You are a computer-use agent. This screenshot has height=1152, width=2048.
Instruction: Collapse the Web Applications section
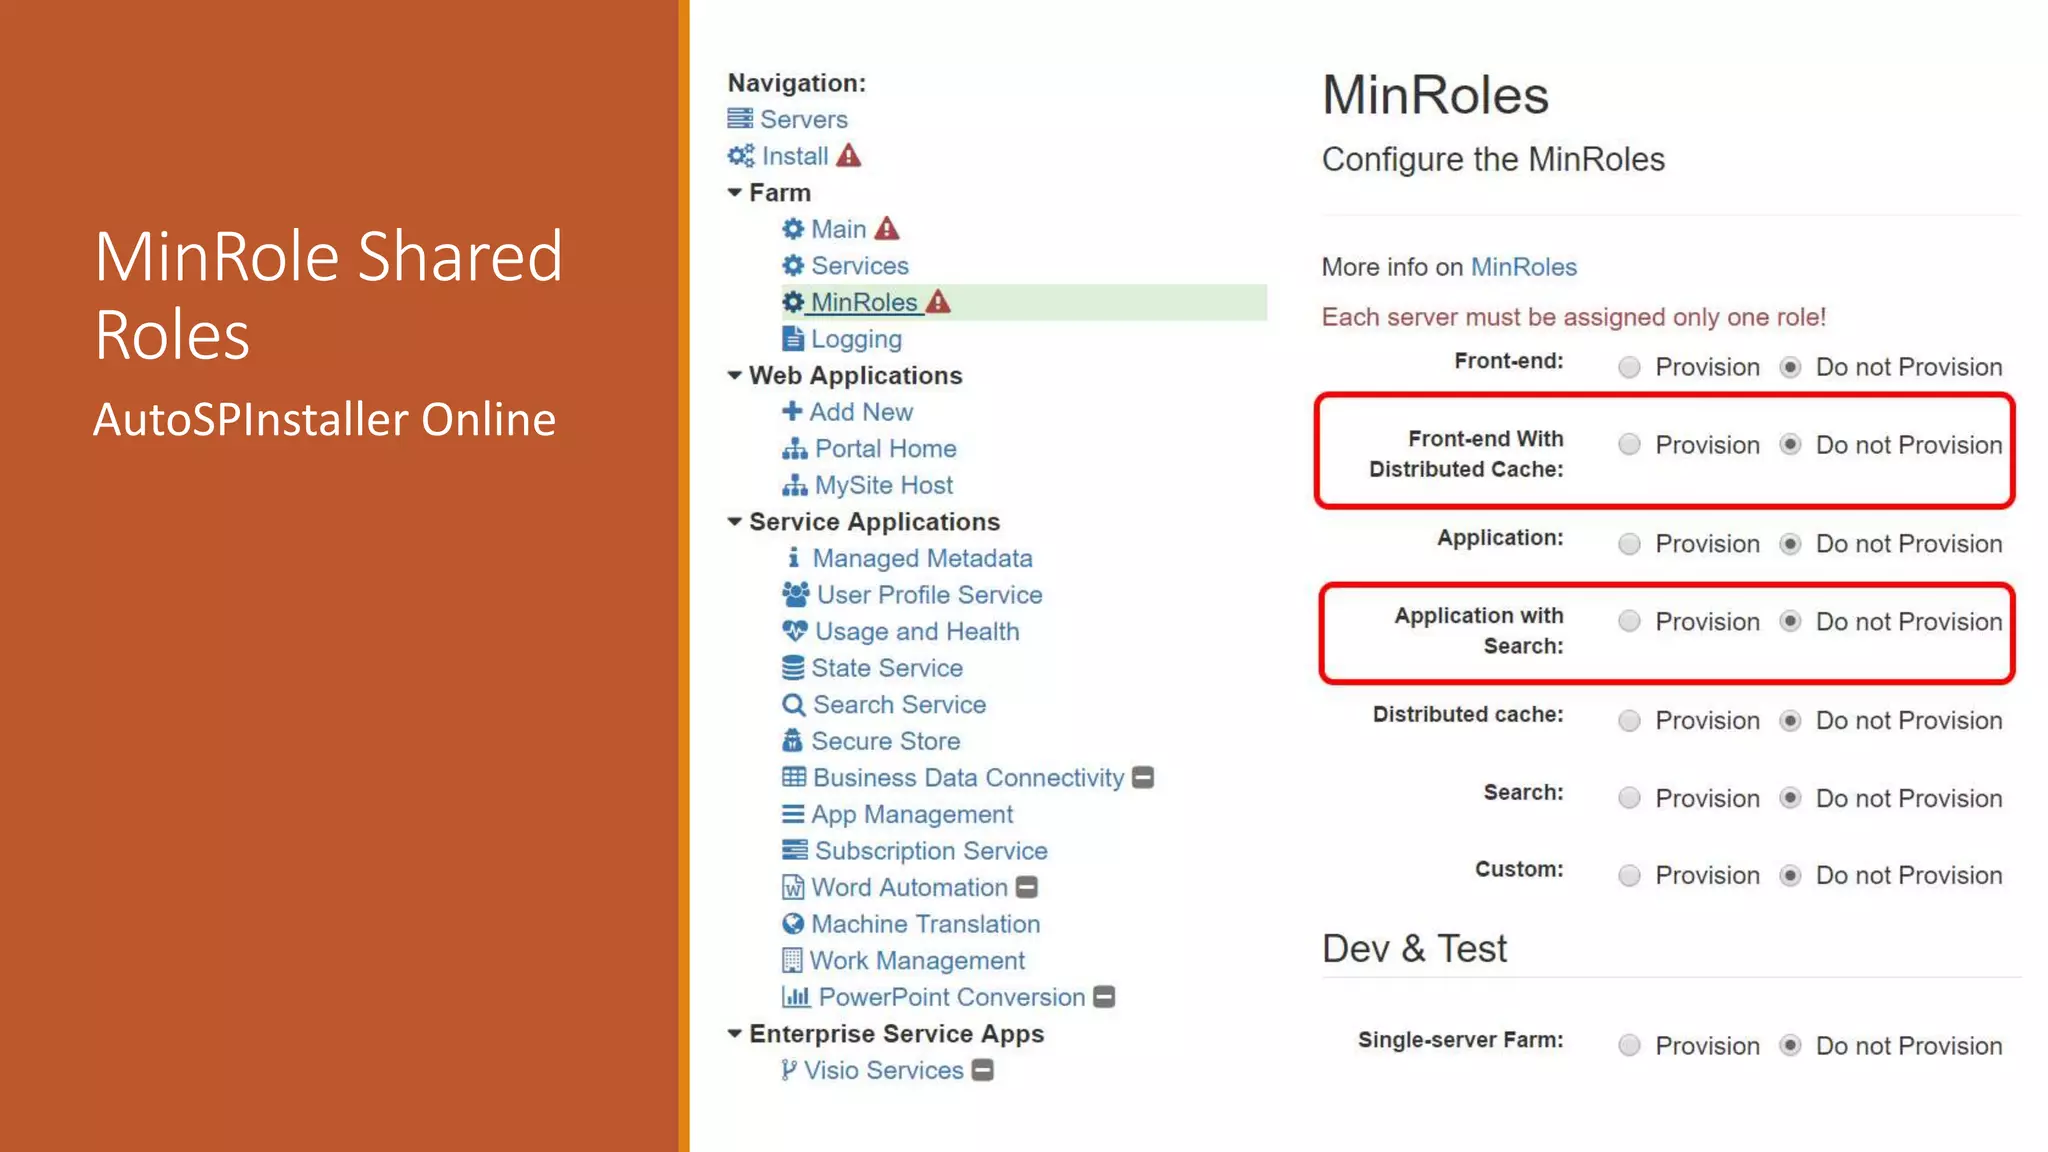[735, 375]
